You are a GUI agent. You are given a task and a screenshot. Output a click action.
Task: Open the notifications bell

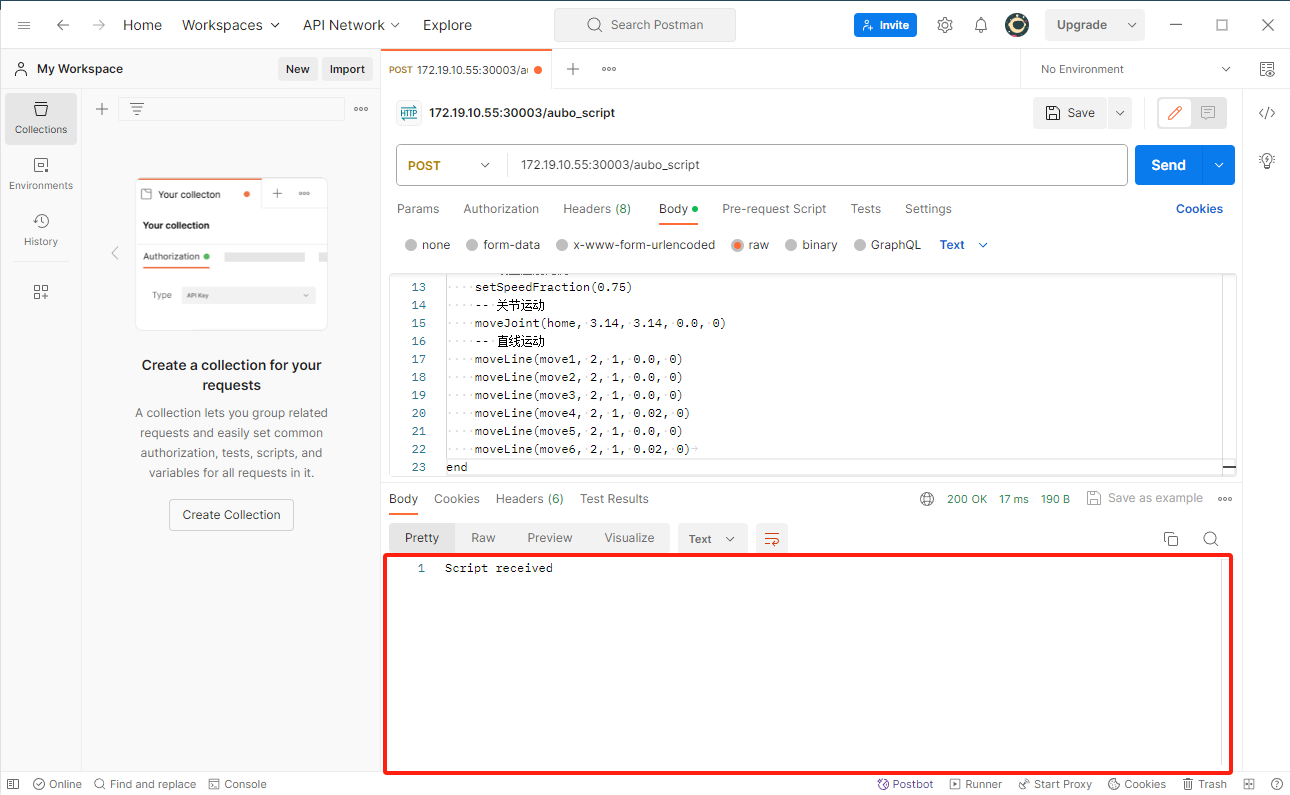981,25
